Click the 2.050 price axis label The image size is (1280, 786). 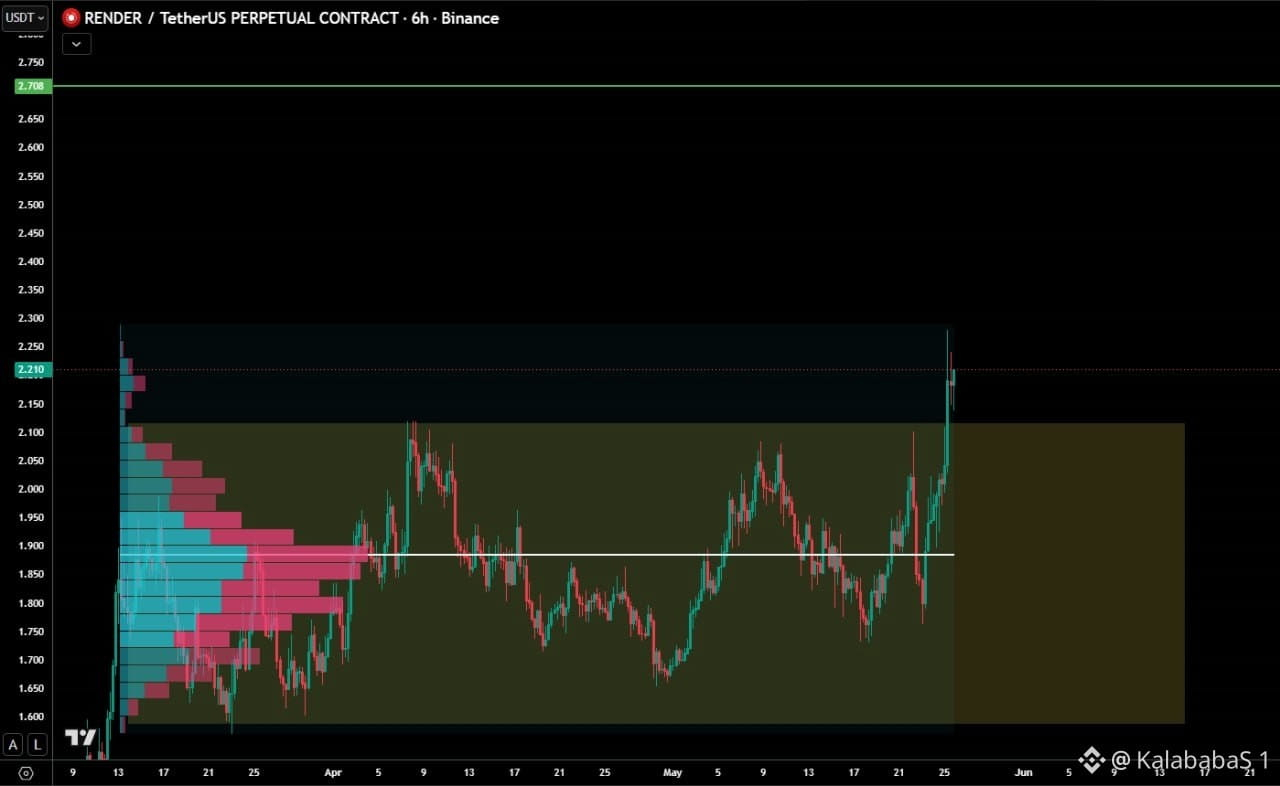coord(31,461)
